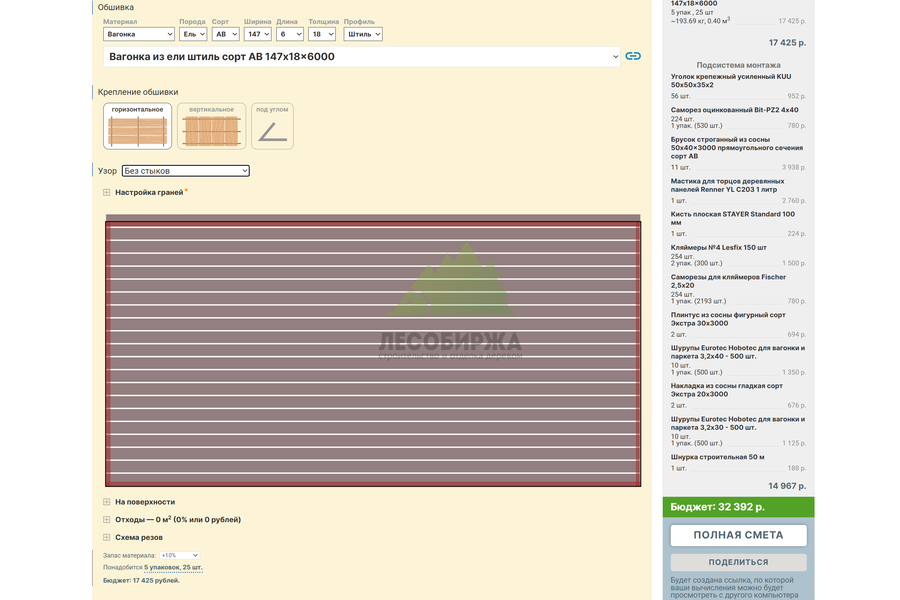This screenshot has width=900, height=600.
Task: Open product selector 'Вагонка из ели штиль'
Action: (362, 56)
